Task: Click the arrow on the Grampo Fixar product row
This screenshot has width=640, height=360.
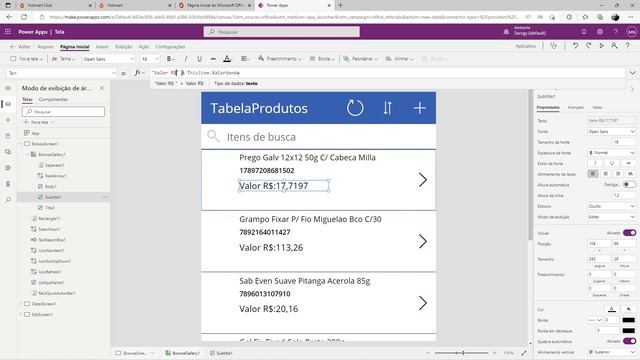Action: [422, 241]
